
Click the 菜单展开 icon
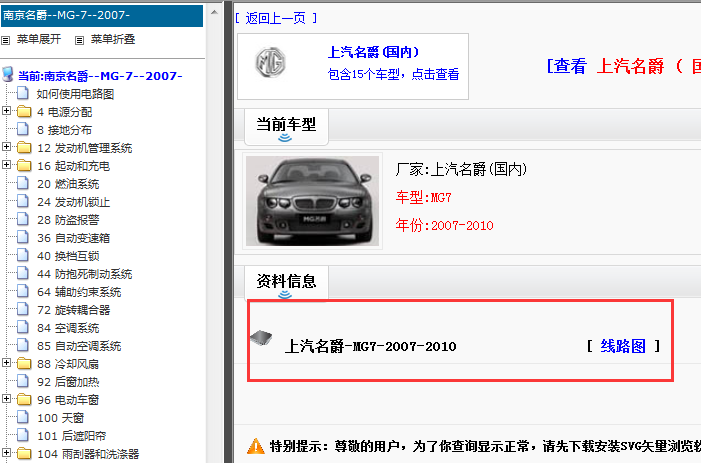[6, 41]
